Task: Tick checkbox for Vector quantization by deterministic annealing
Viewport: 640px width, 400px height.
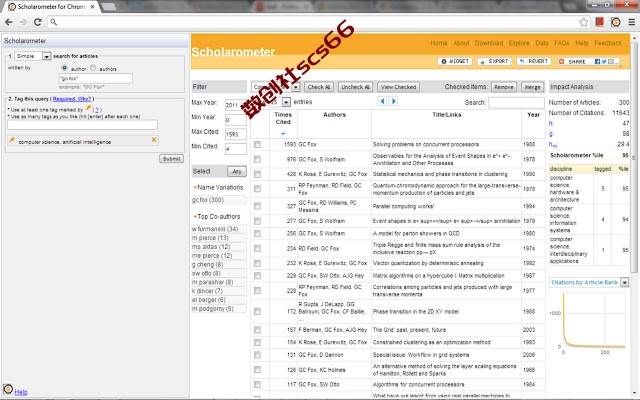Action: pos(257,263)
